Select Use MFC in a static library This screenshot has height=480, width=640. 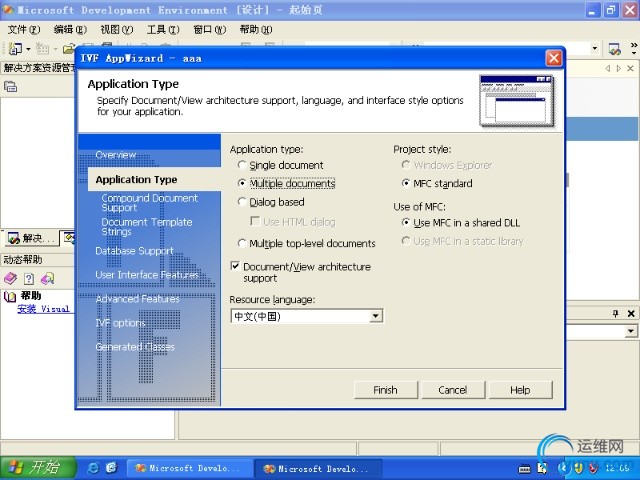pyautogui.click(x=462, y=241)
